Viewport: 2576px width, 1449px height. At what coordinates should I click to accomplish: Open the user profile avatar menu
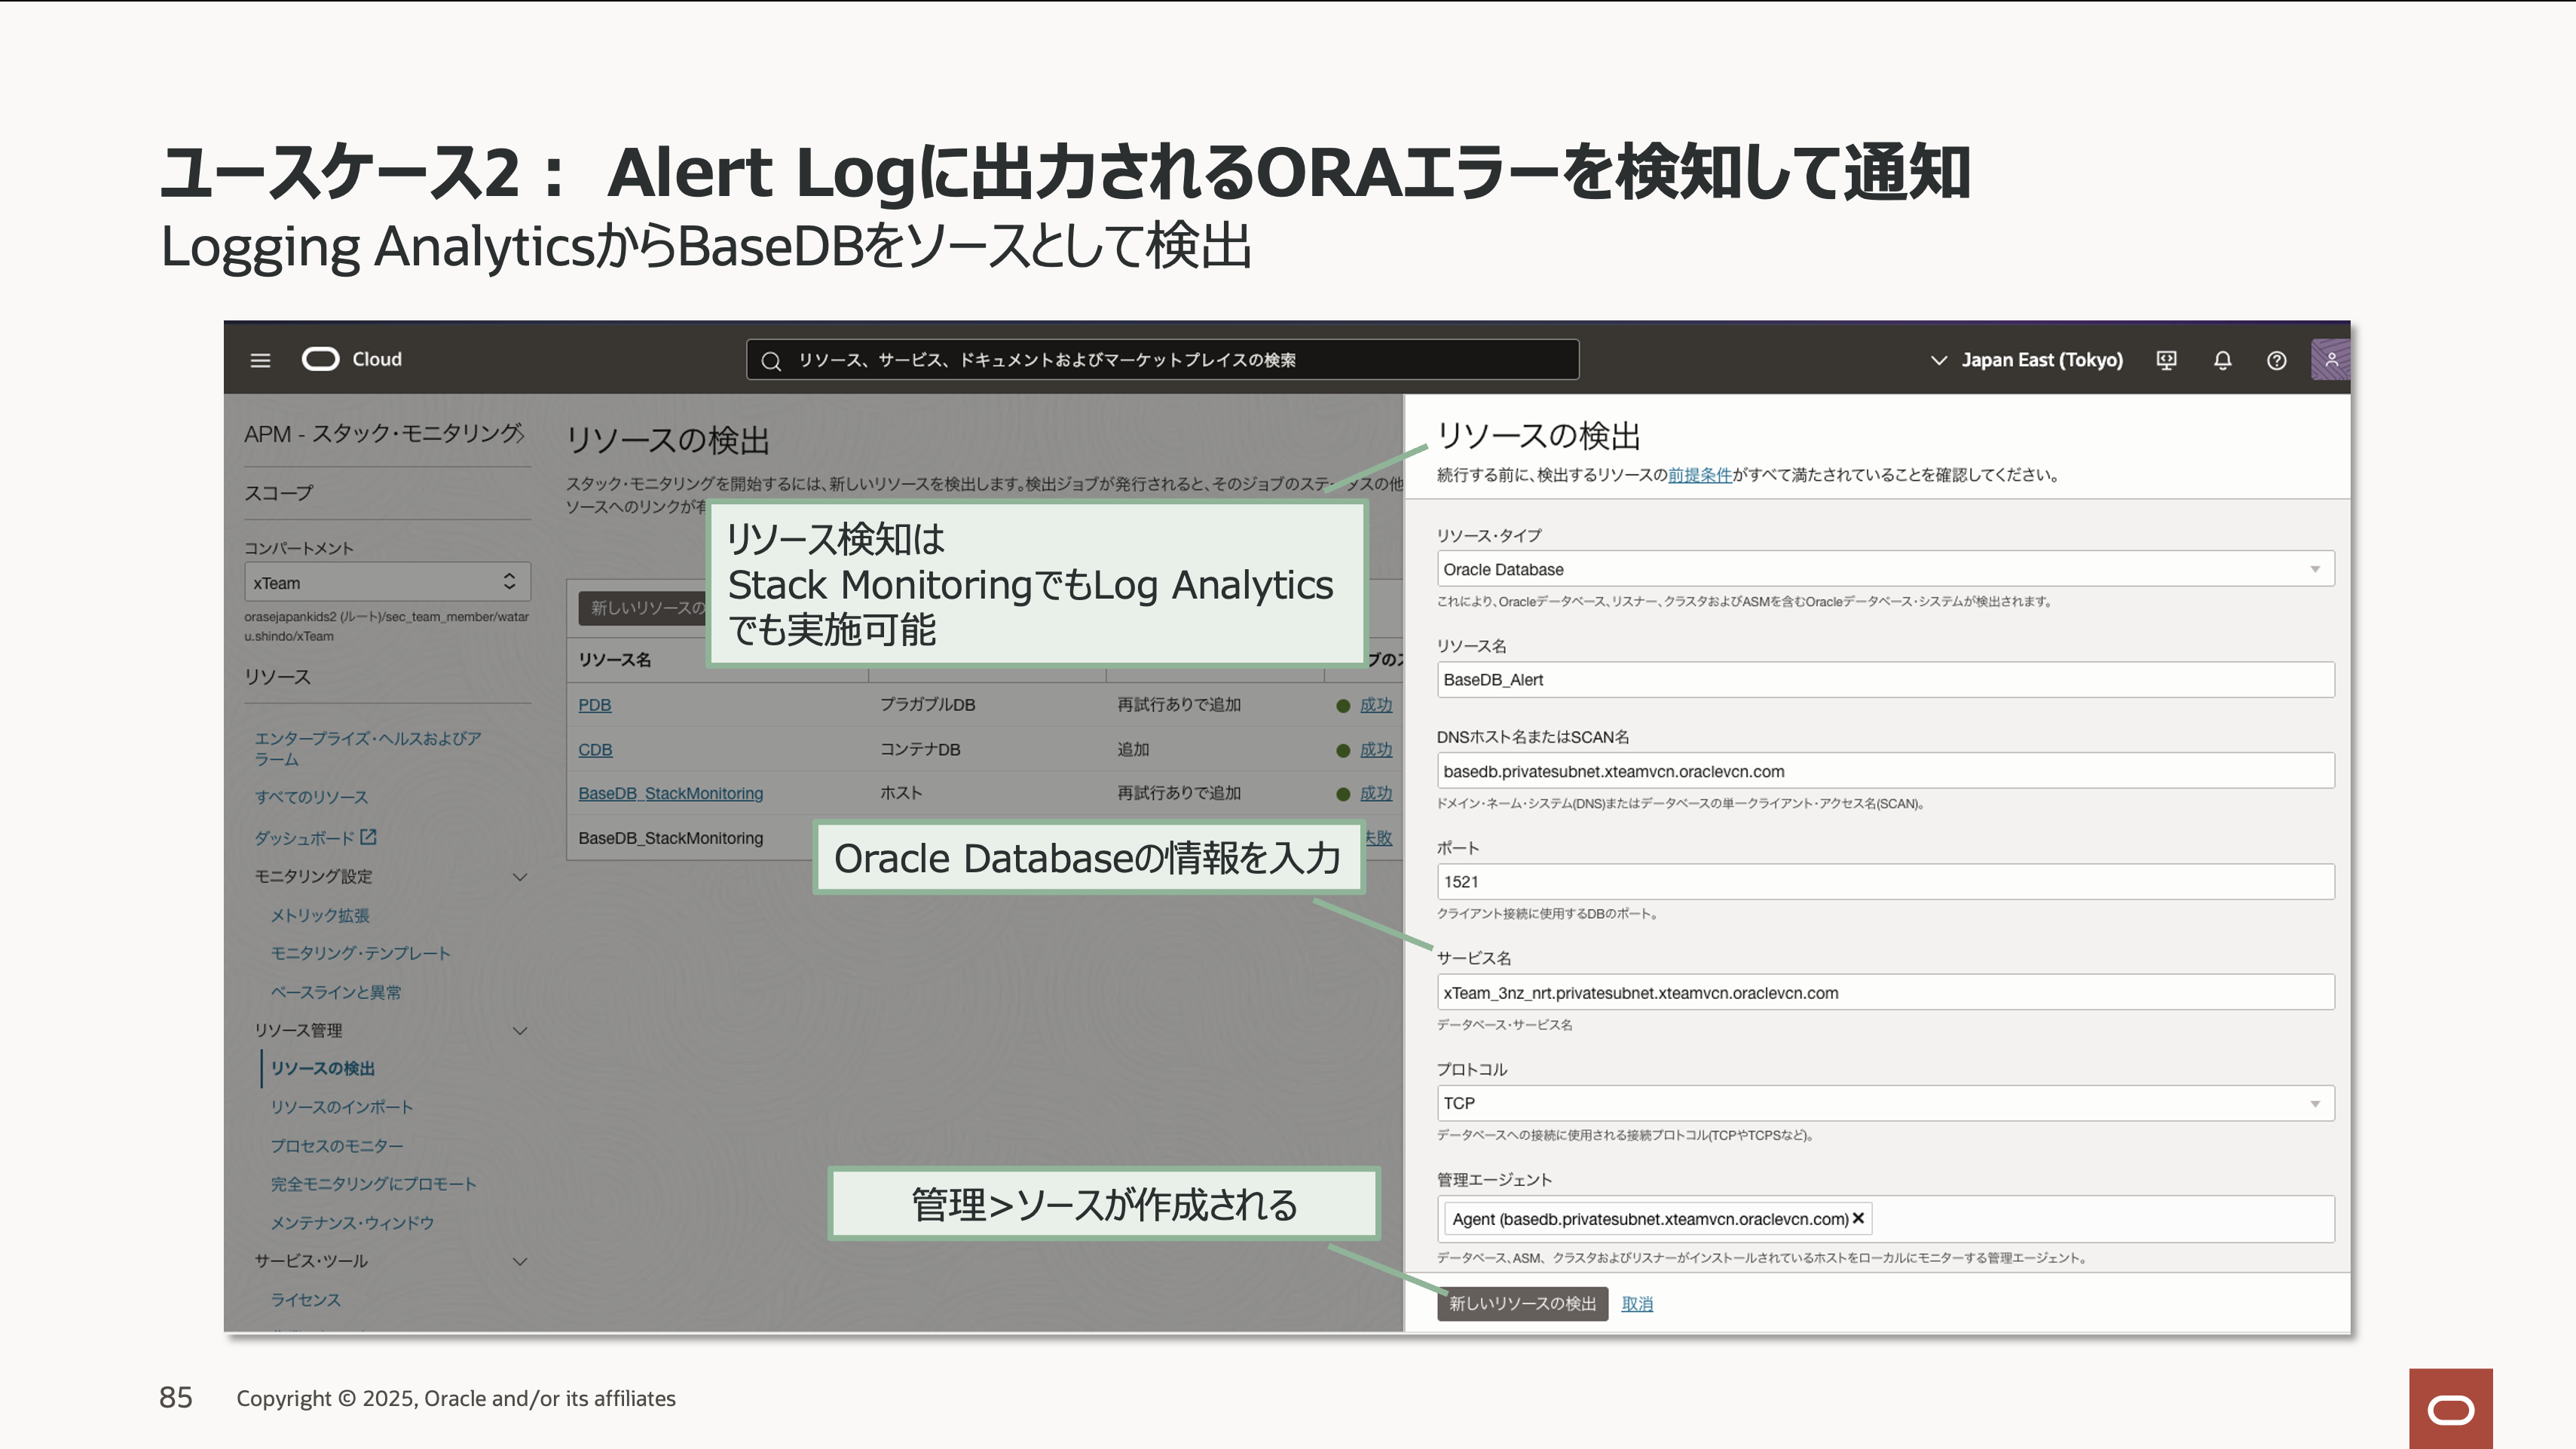tap(2330, 360)
